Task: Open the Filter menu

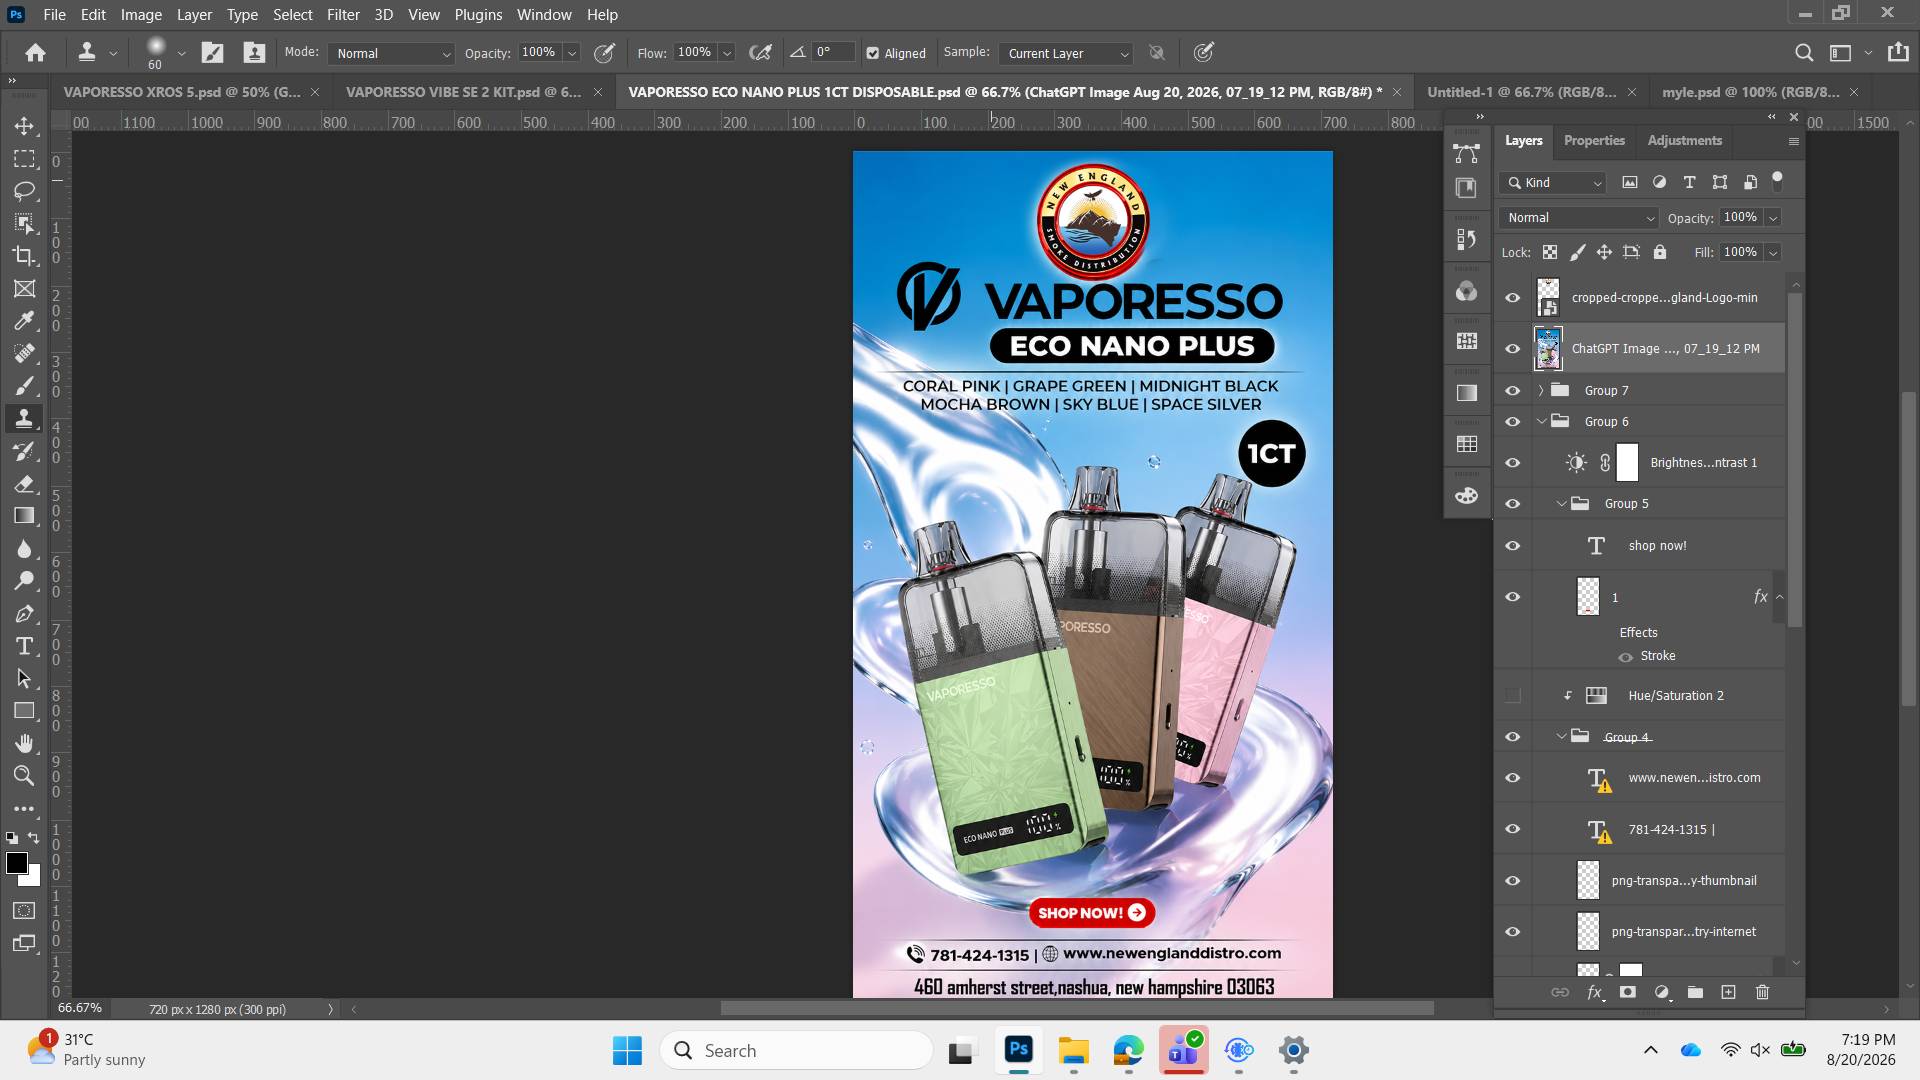Action: point(343,15)
